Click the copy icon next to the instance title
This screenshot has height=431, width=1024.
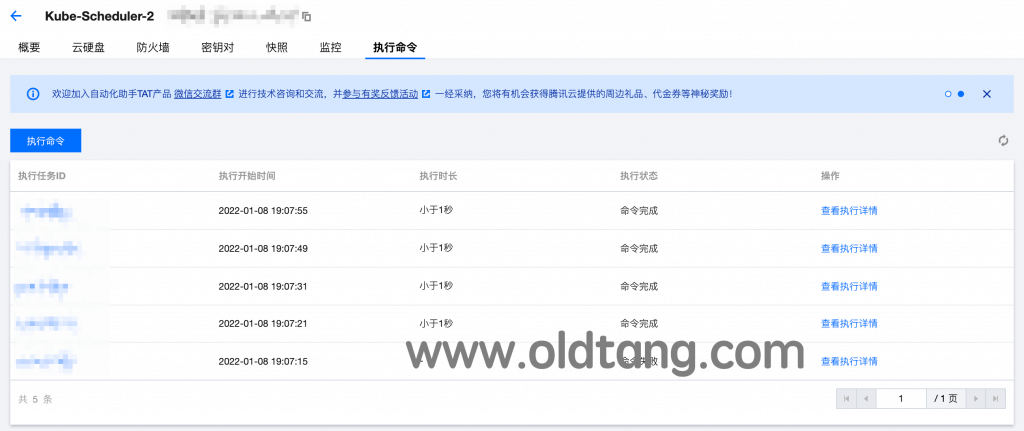pos(307,17)
